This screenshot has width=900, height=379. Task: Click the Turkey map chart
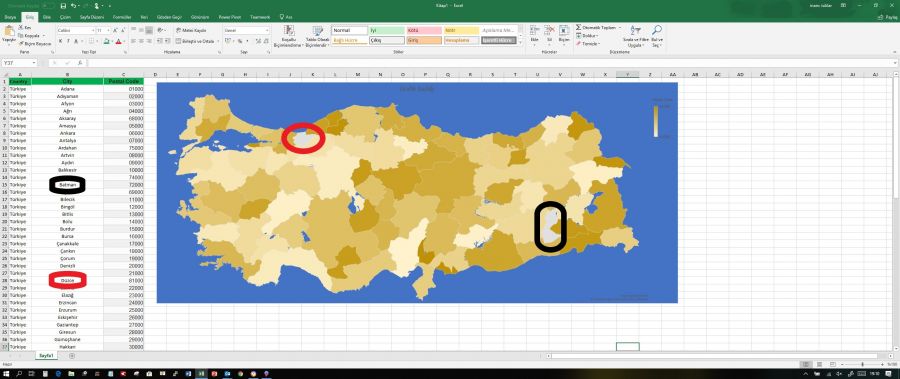pos(417,192)
